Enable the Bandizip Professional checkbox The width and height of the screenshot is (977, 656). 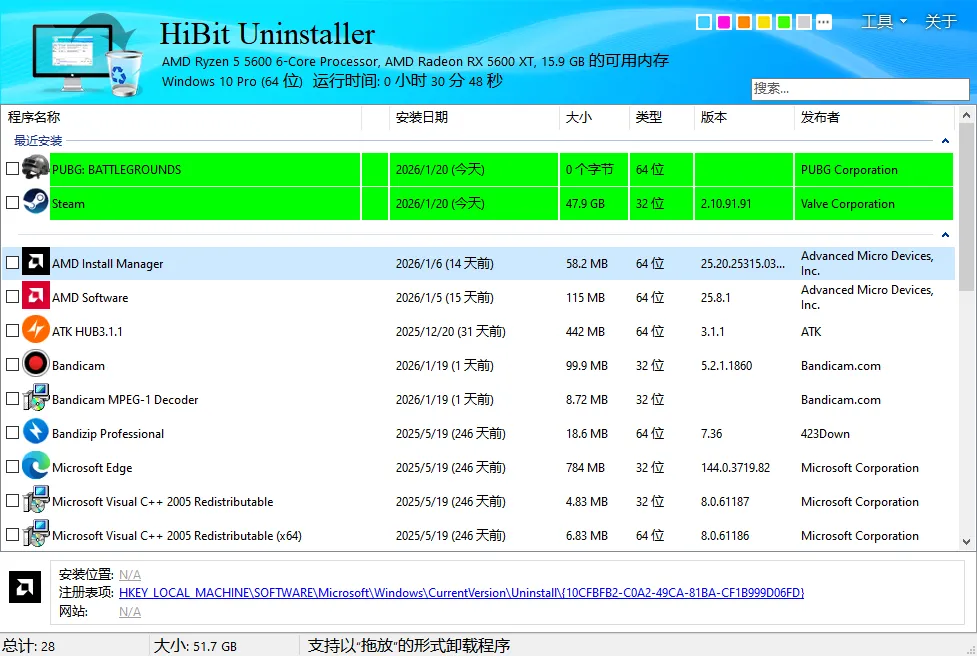click(x=12, y=433)
